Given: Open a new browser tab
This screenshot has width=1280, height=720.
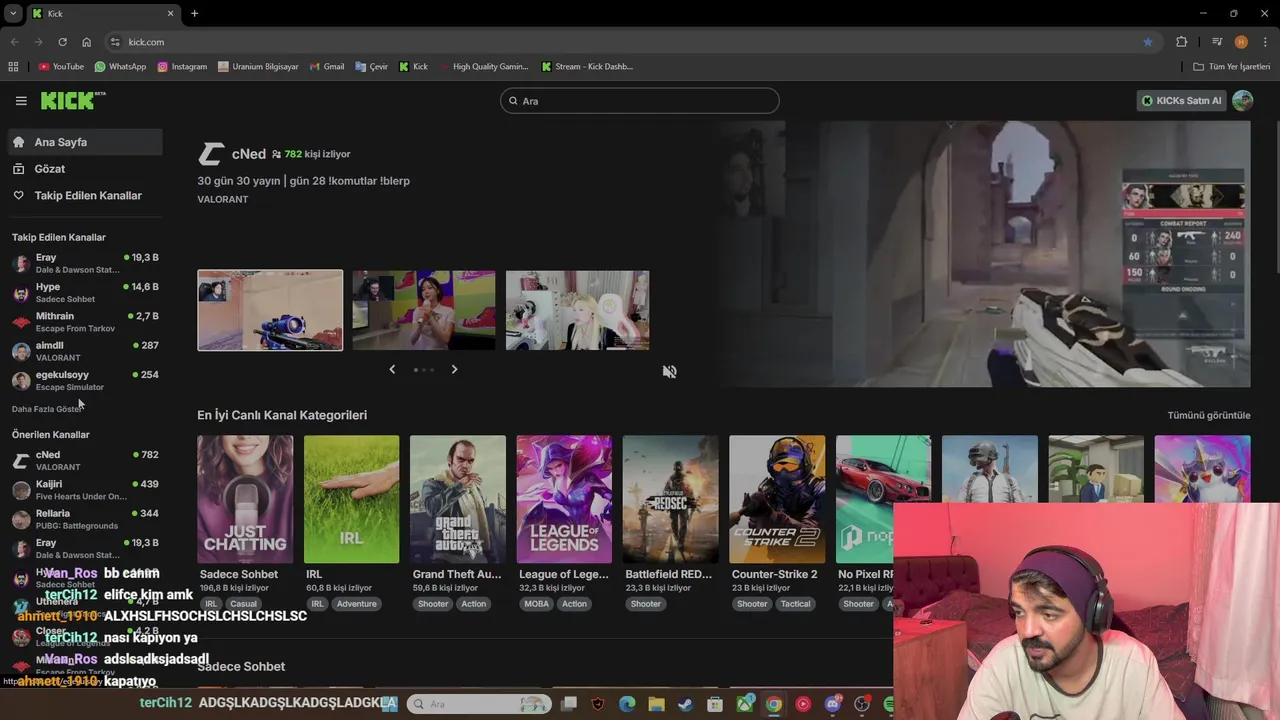Looking at the screenshot, I should click(x=194, y=13).
